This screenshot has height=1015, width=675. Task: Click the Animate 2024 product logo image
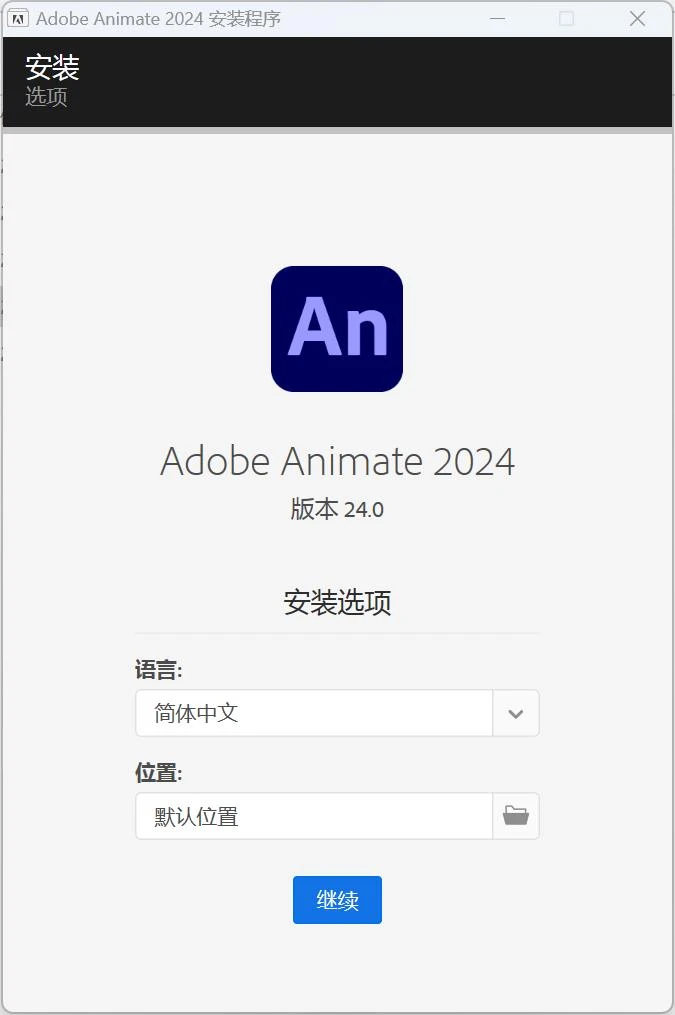click(337, 328)
